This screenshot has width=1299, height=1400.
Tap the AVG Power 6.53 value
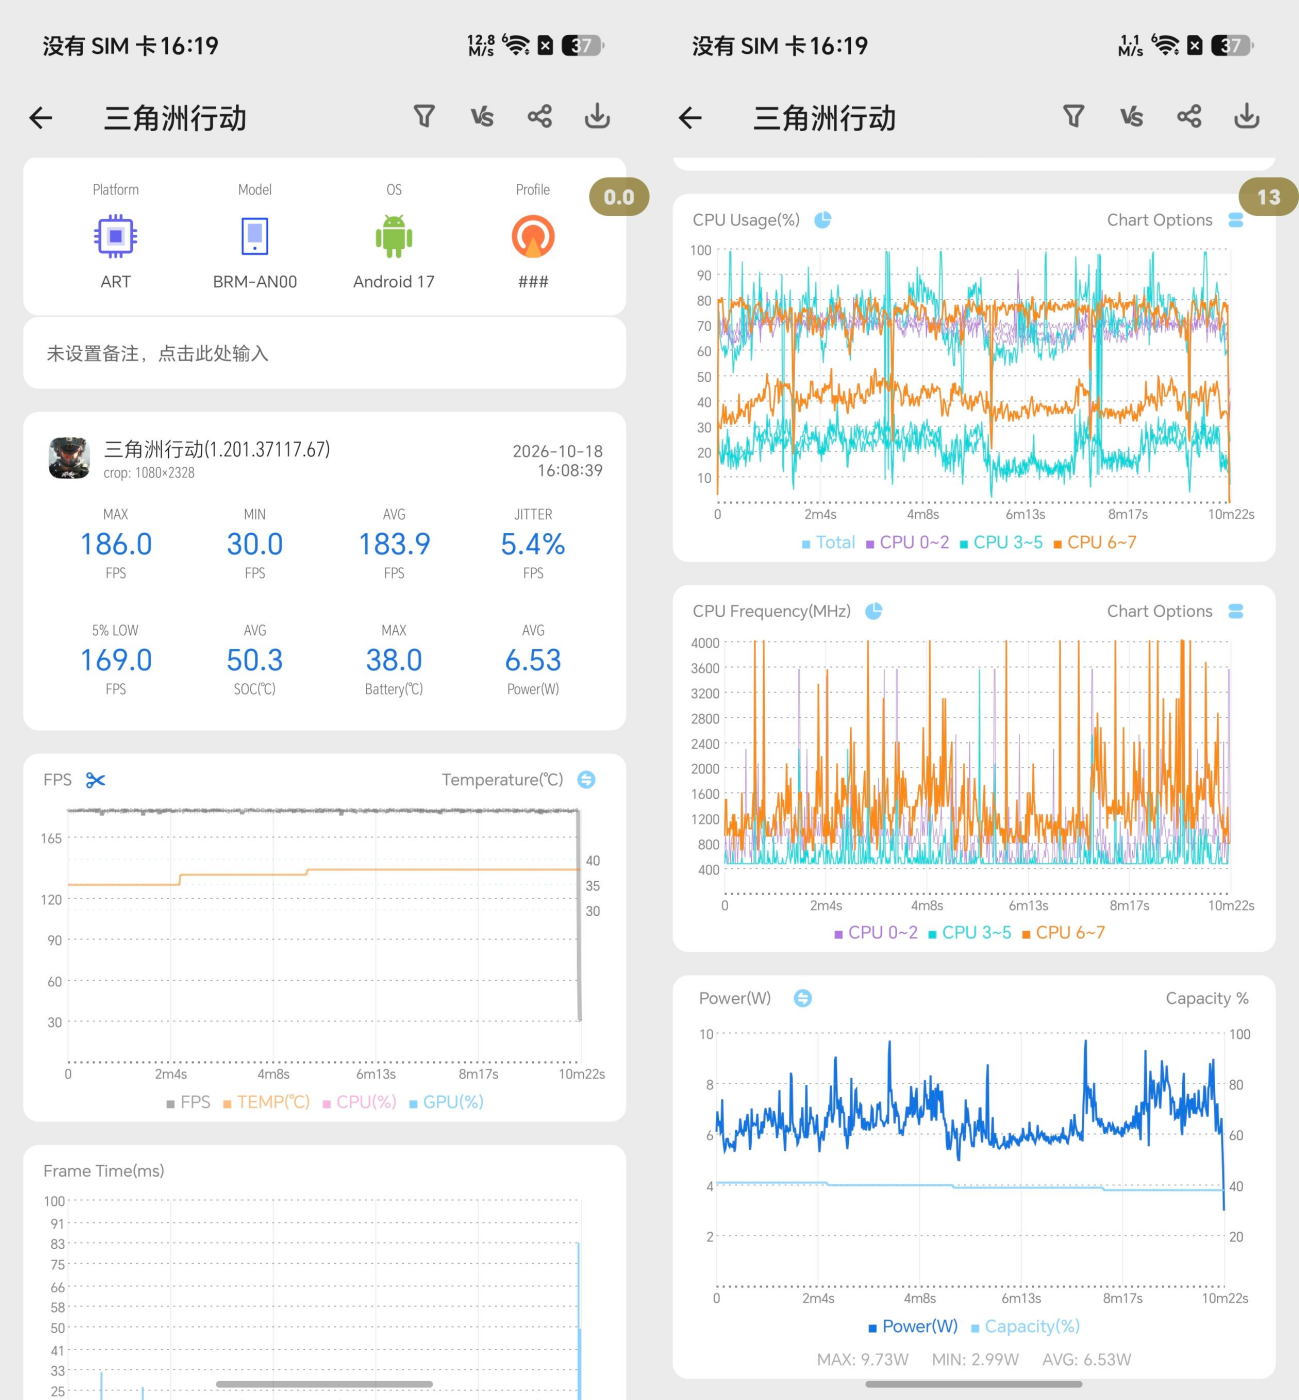(533, 660)
